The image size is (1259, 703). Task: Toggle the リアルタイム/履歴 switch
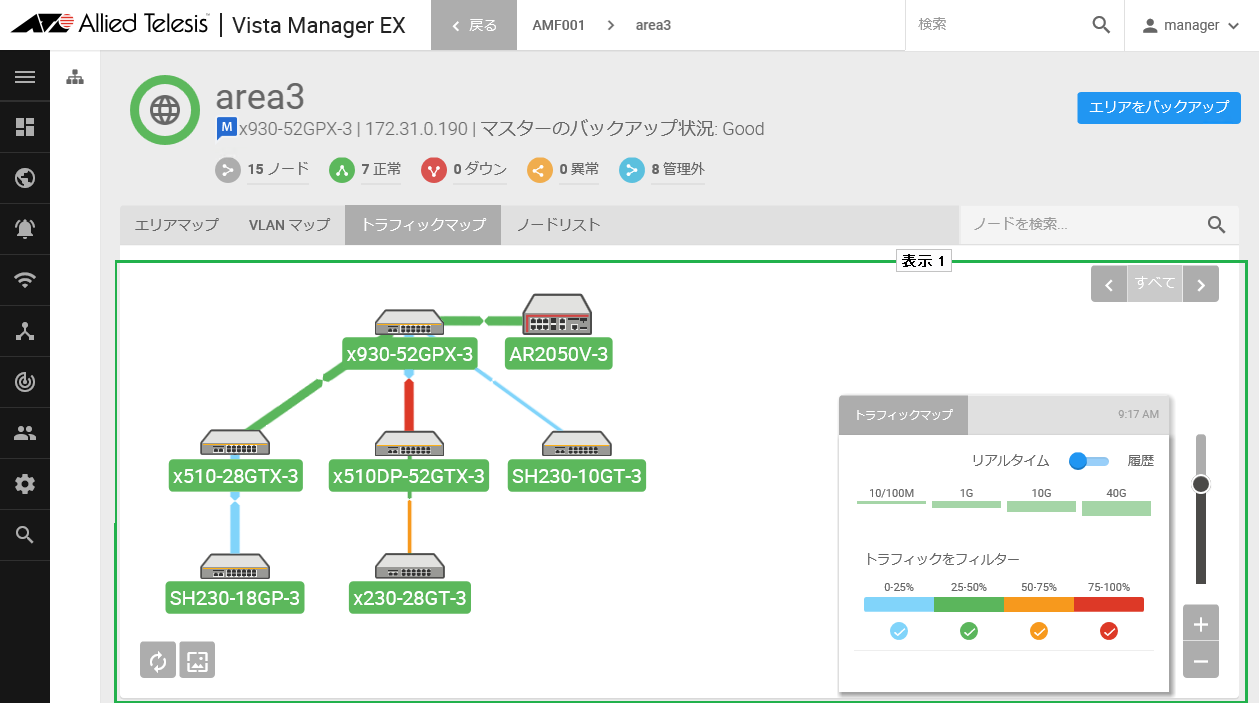coord(1089,461)
